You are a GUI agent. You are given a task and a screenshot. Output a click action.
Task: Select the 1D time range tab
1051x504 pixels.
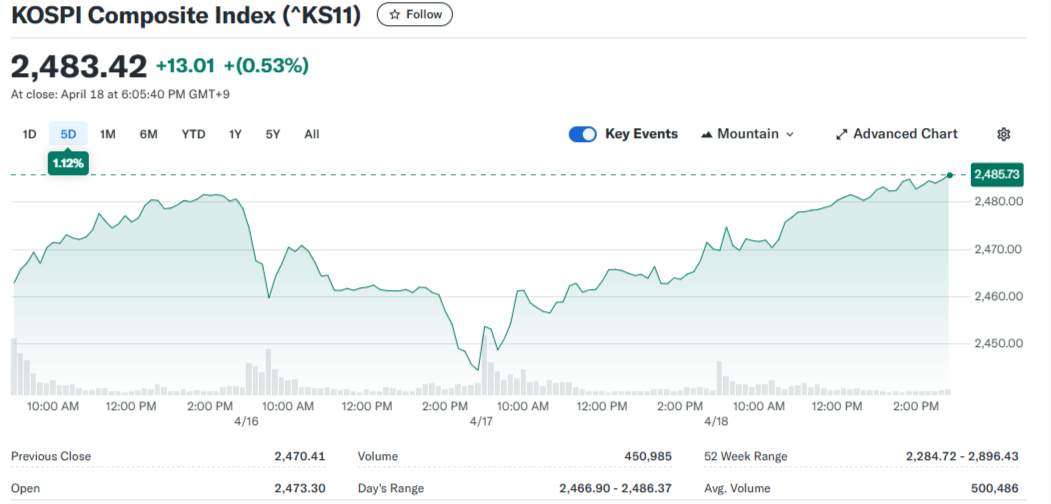point(29,134)
